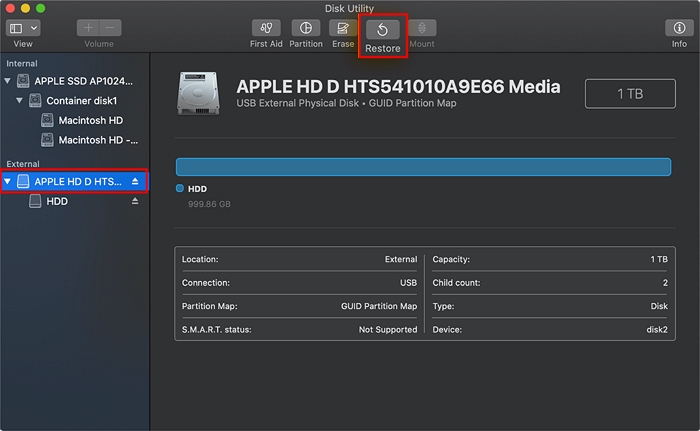Open the Info panel icon

point(679,29)
